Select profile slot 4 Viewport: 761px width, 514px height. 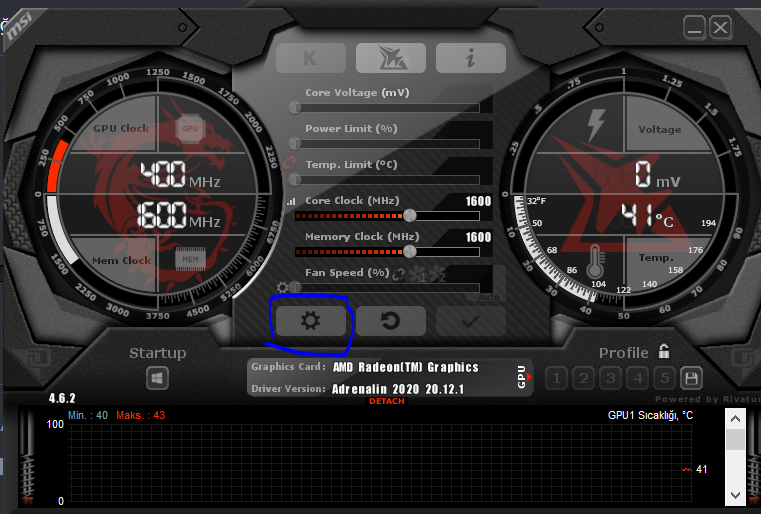(638, 378)
